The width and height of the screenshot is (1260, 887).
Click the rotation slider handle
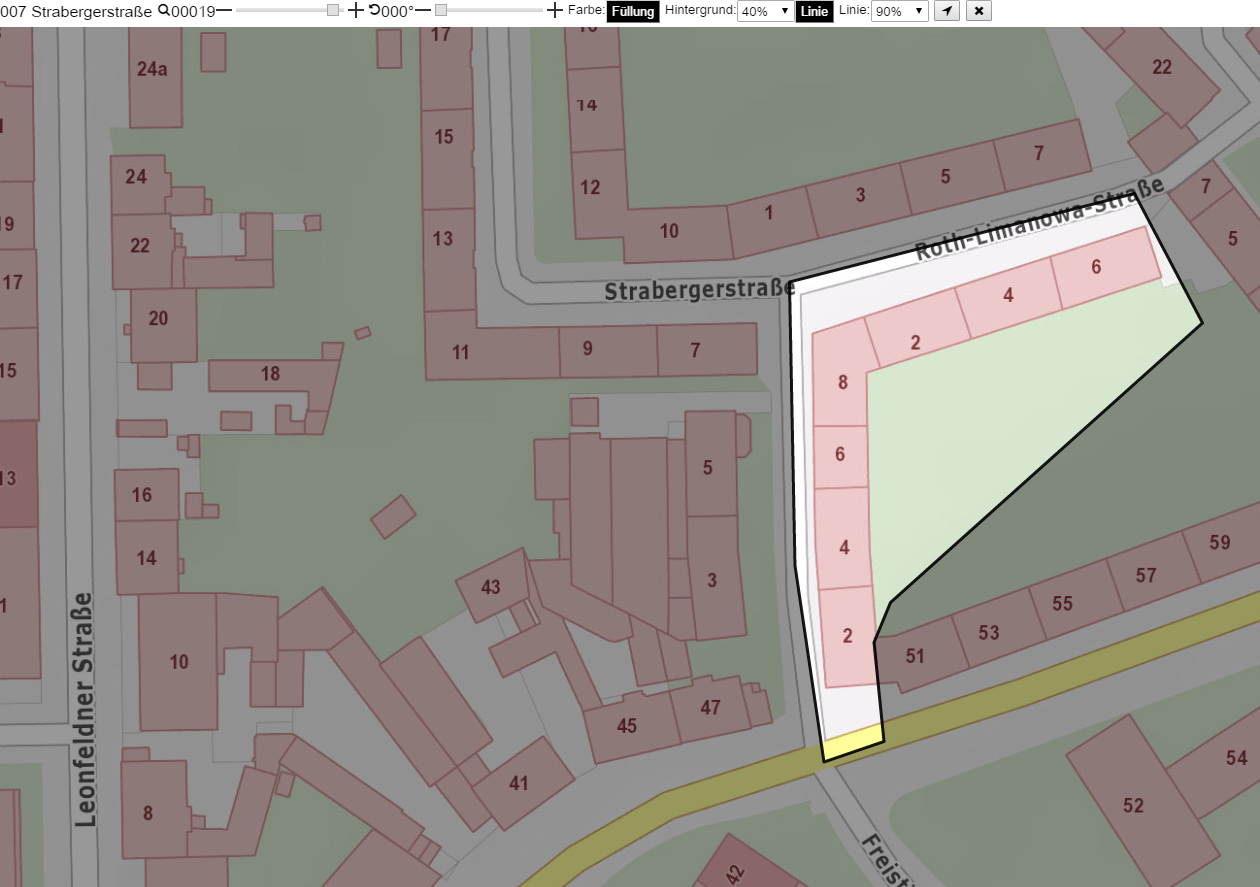tap(440, 10)
